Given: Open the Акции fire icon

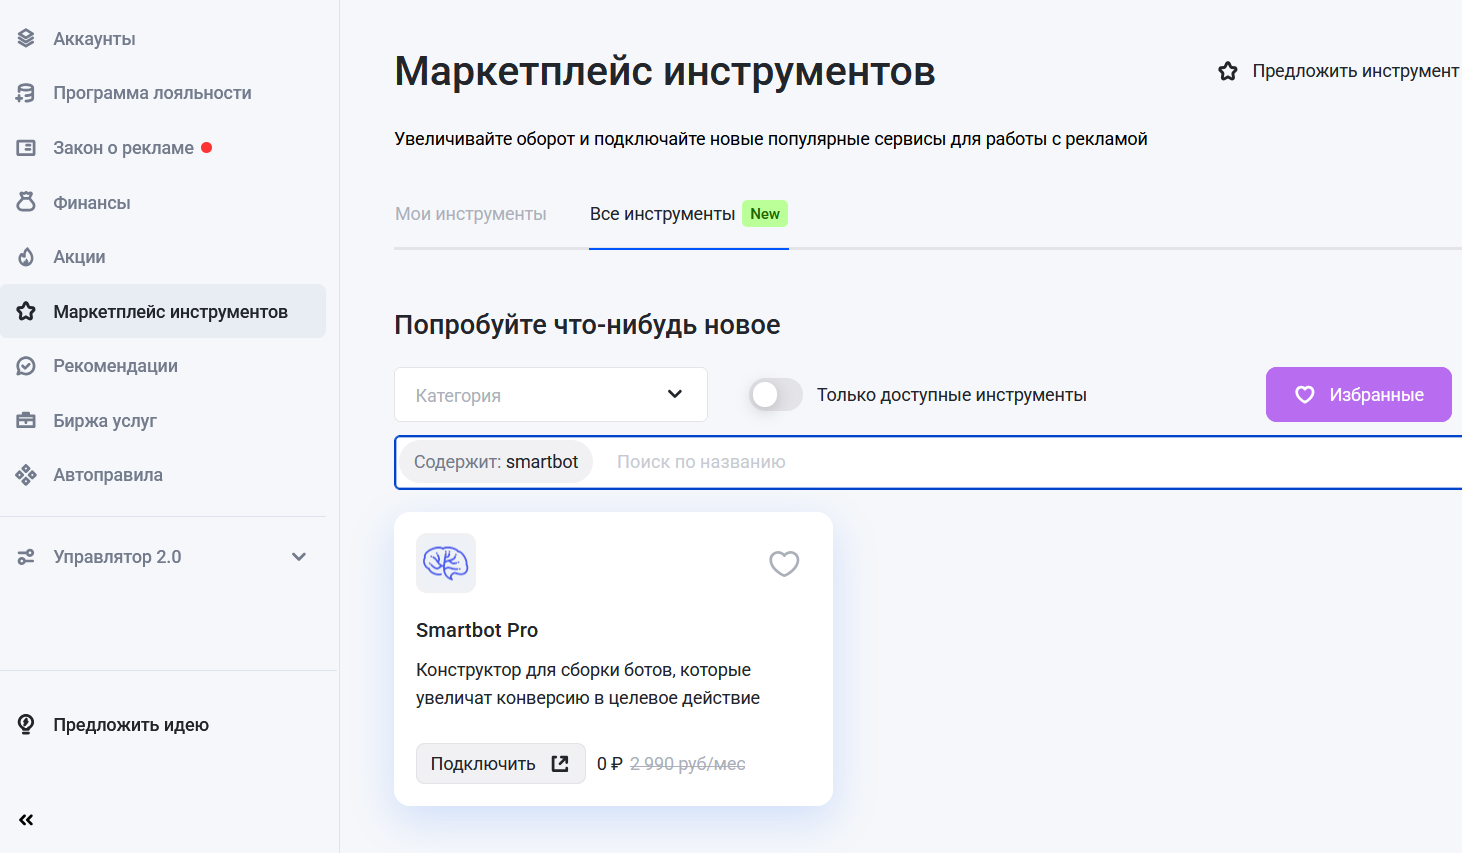Looking at the screenshot, I should tap(26, 256).
